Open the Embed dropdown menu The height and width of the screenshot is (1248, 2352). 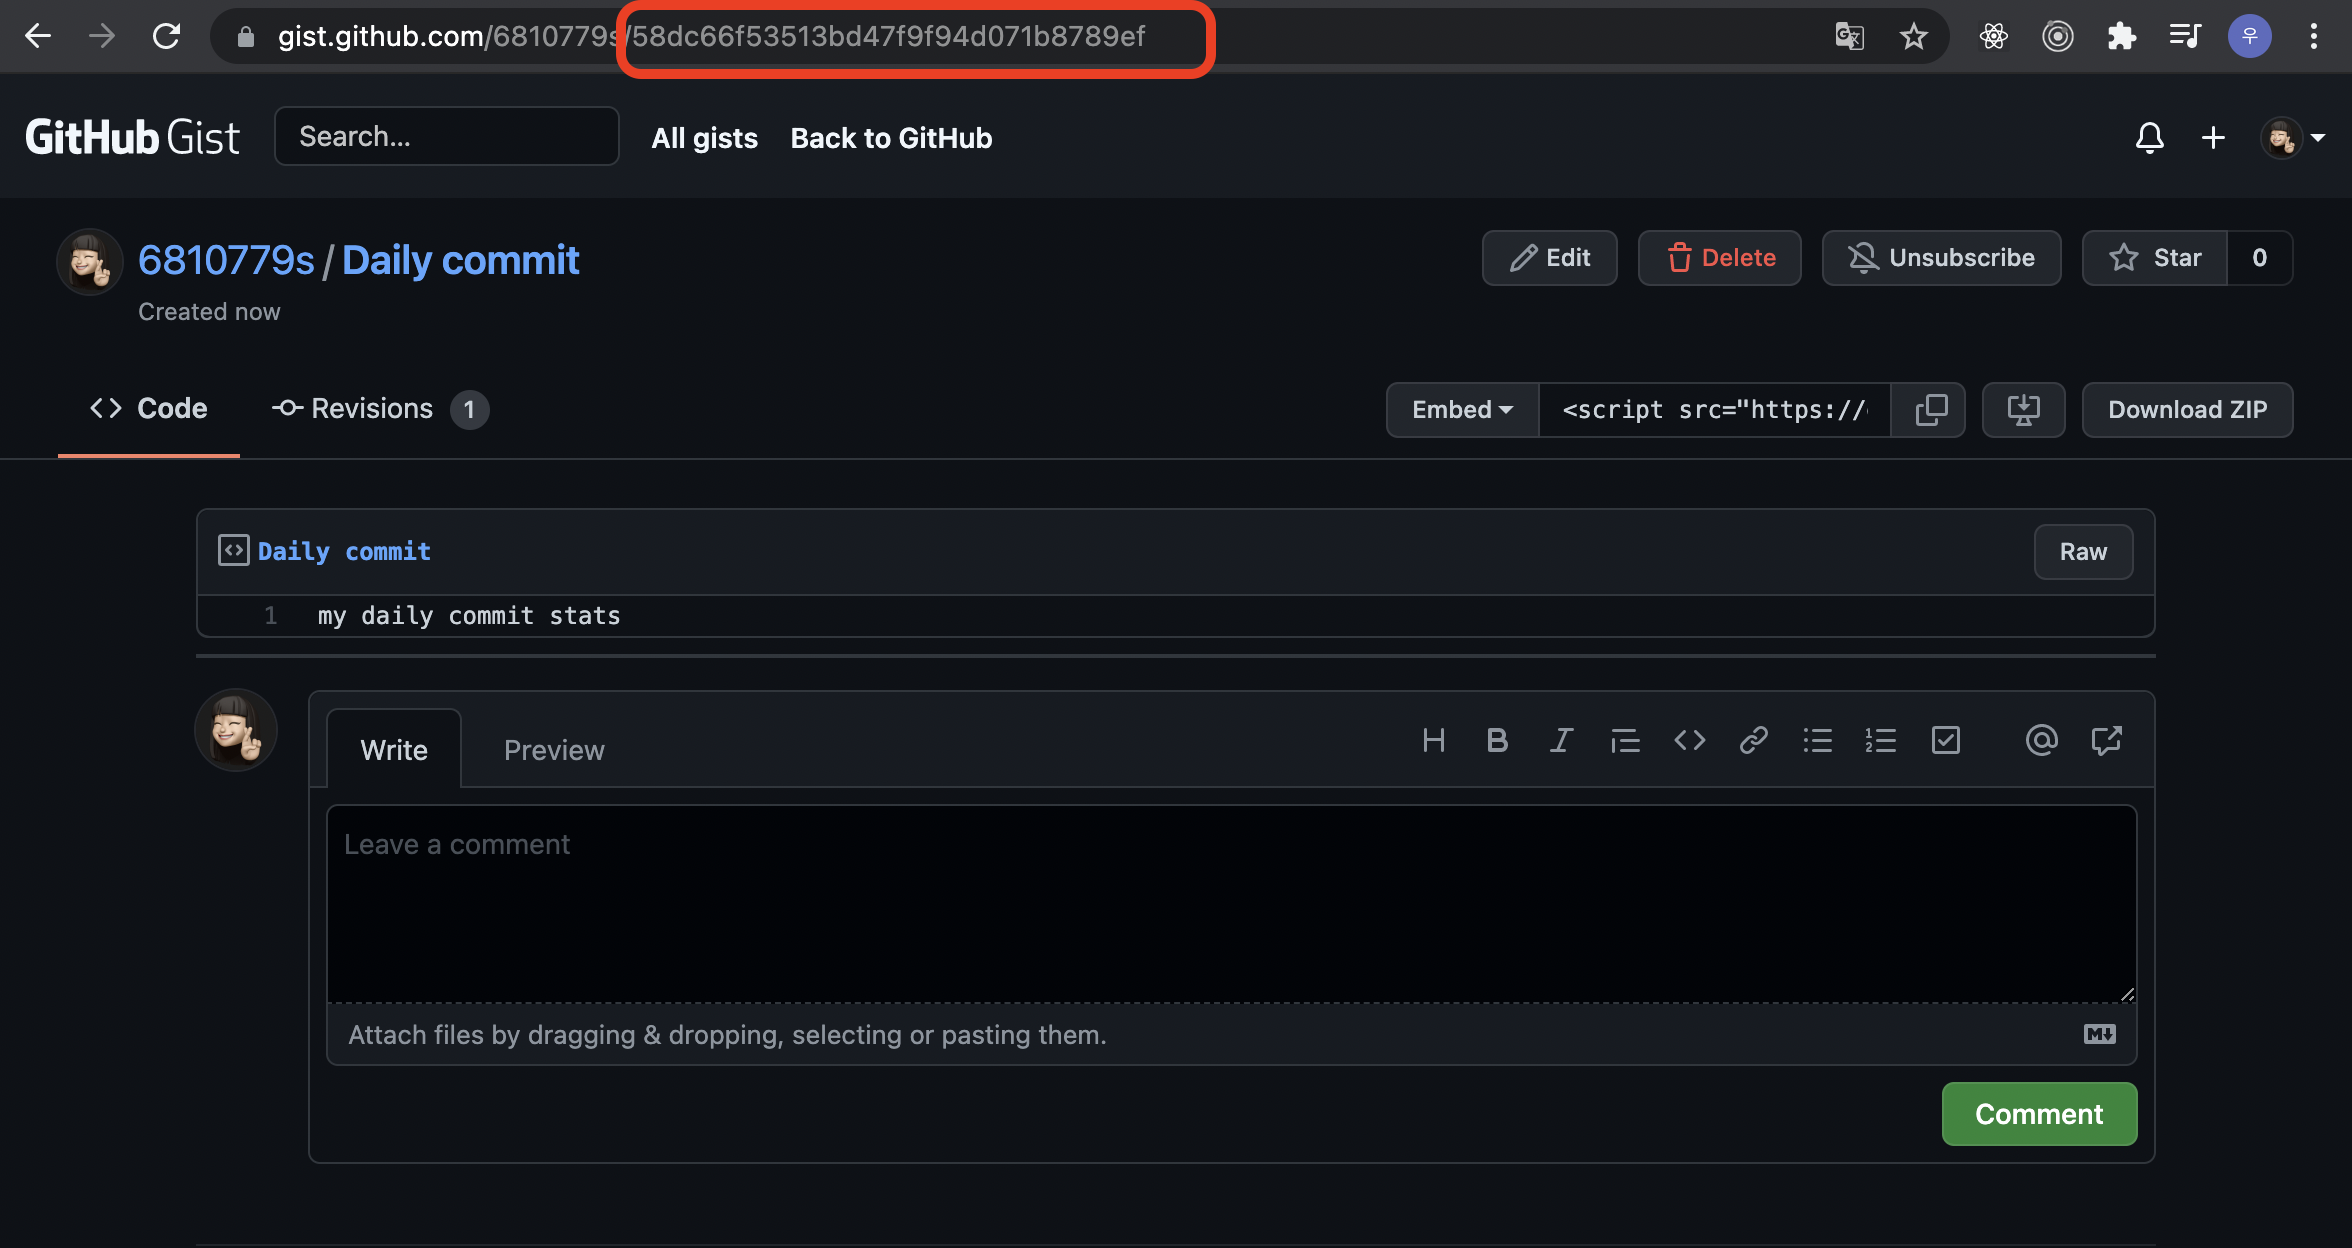(x=1462, y=410)
